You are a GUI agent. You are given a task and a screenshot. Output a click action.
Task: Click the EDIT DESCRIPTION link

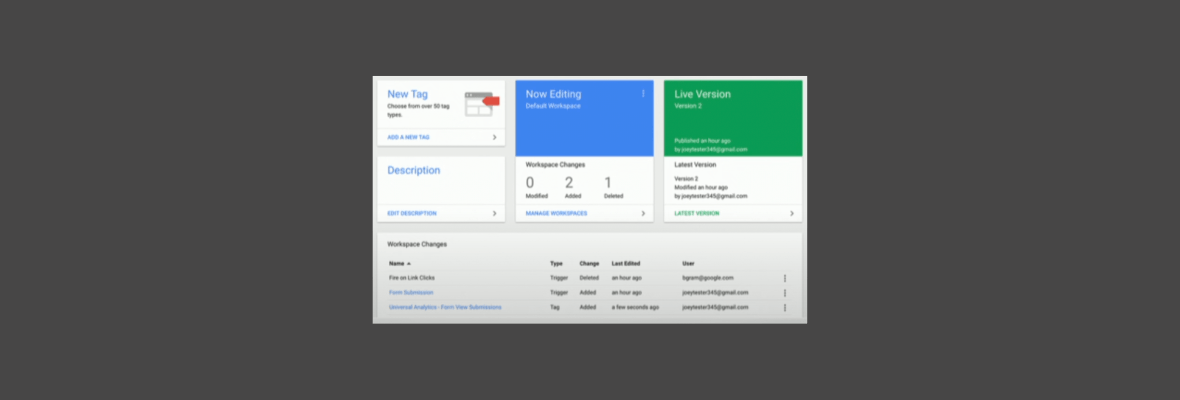pyautogui.click(x=411, y=213)
